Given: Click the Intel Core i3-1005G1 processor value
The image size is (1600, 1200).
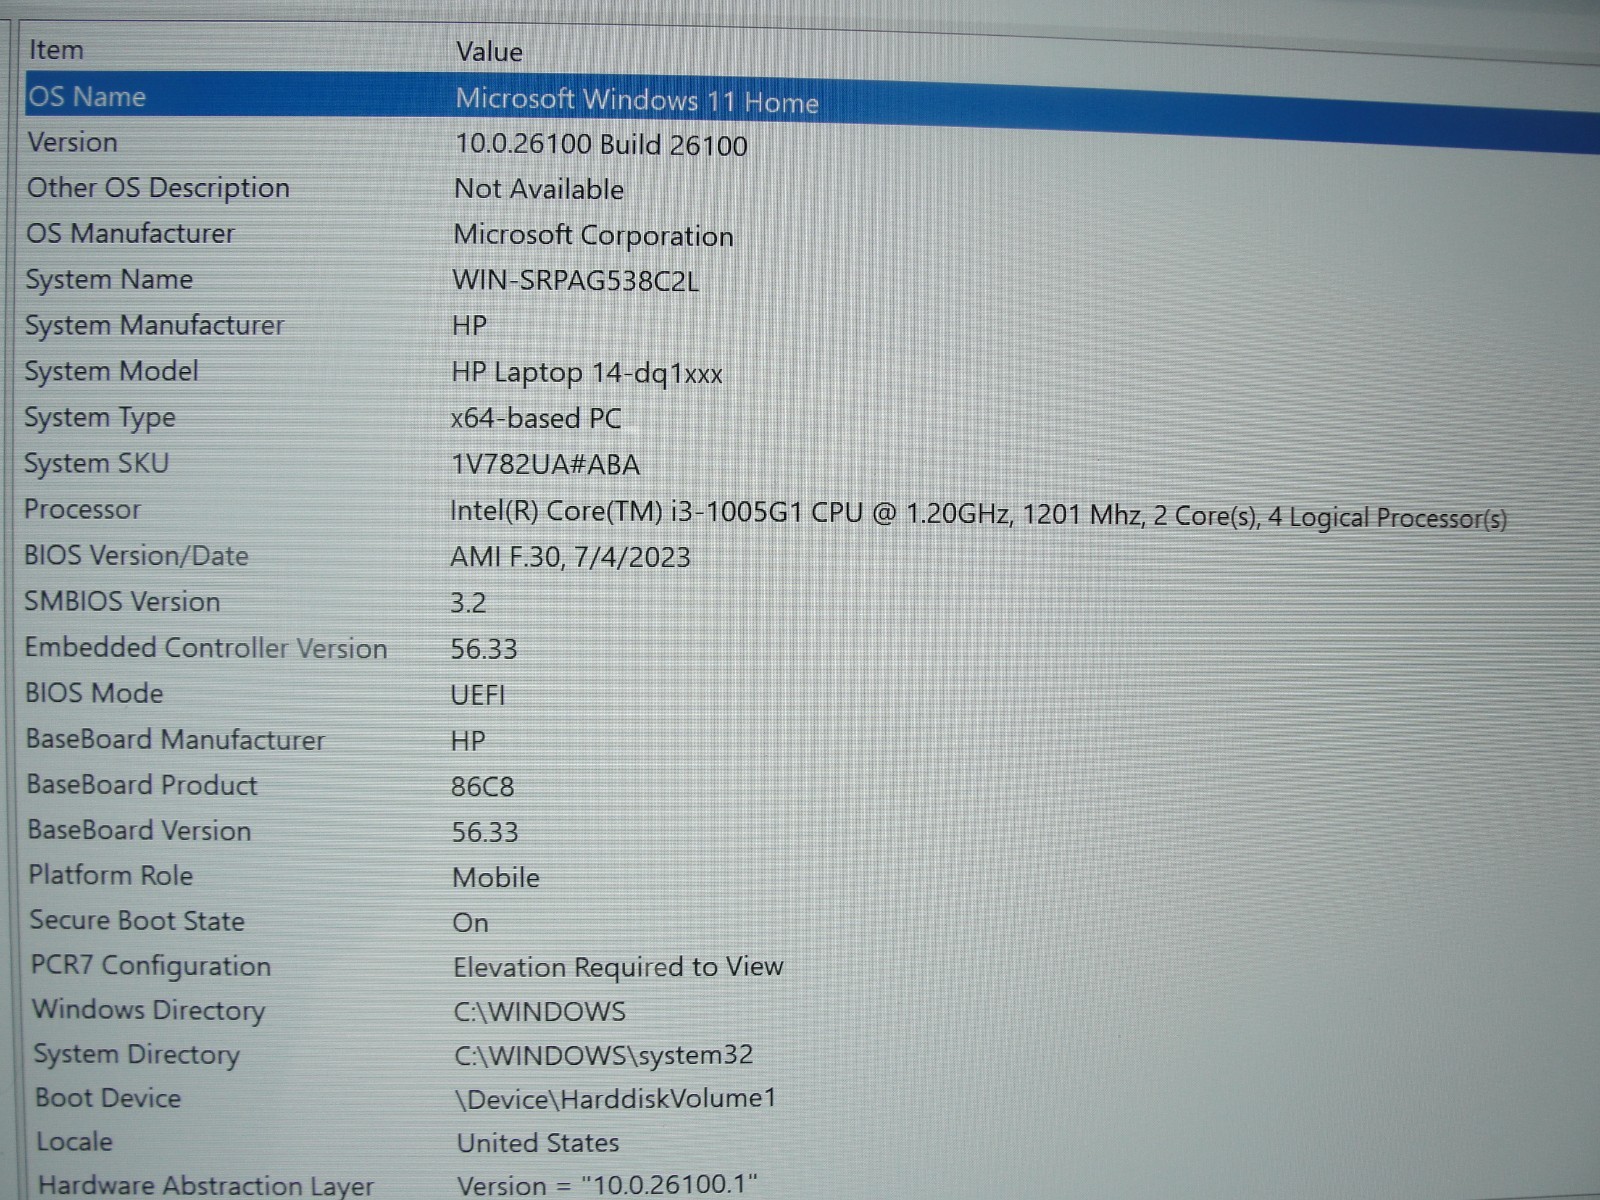Looking at the screenshot, I should click(x=978, y=515).
